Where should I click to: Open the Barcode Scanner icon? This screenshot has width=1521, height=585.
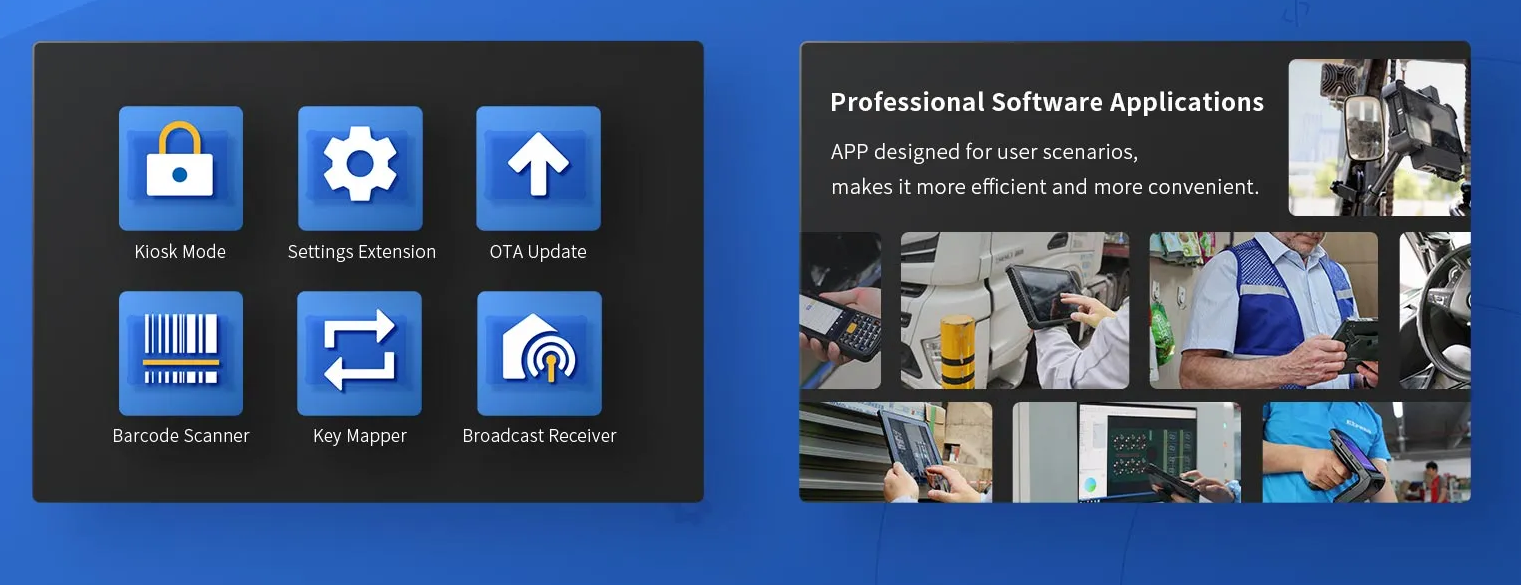[x=181, y=353]
